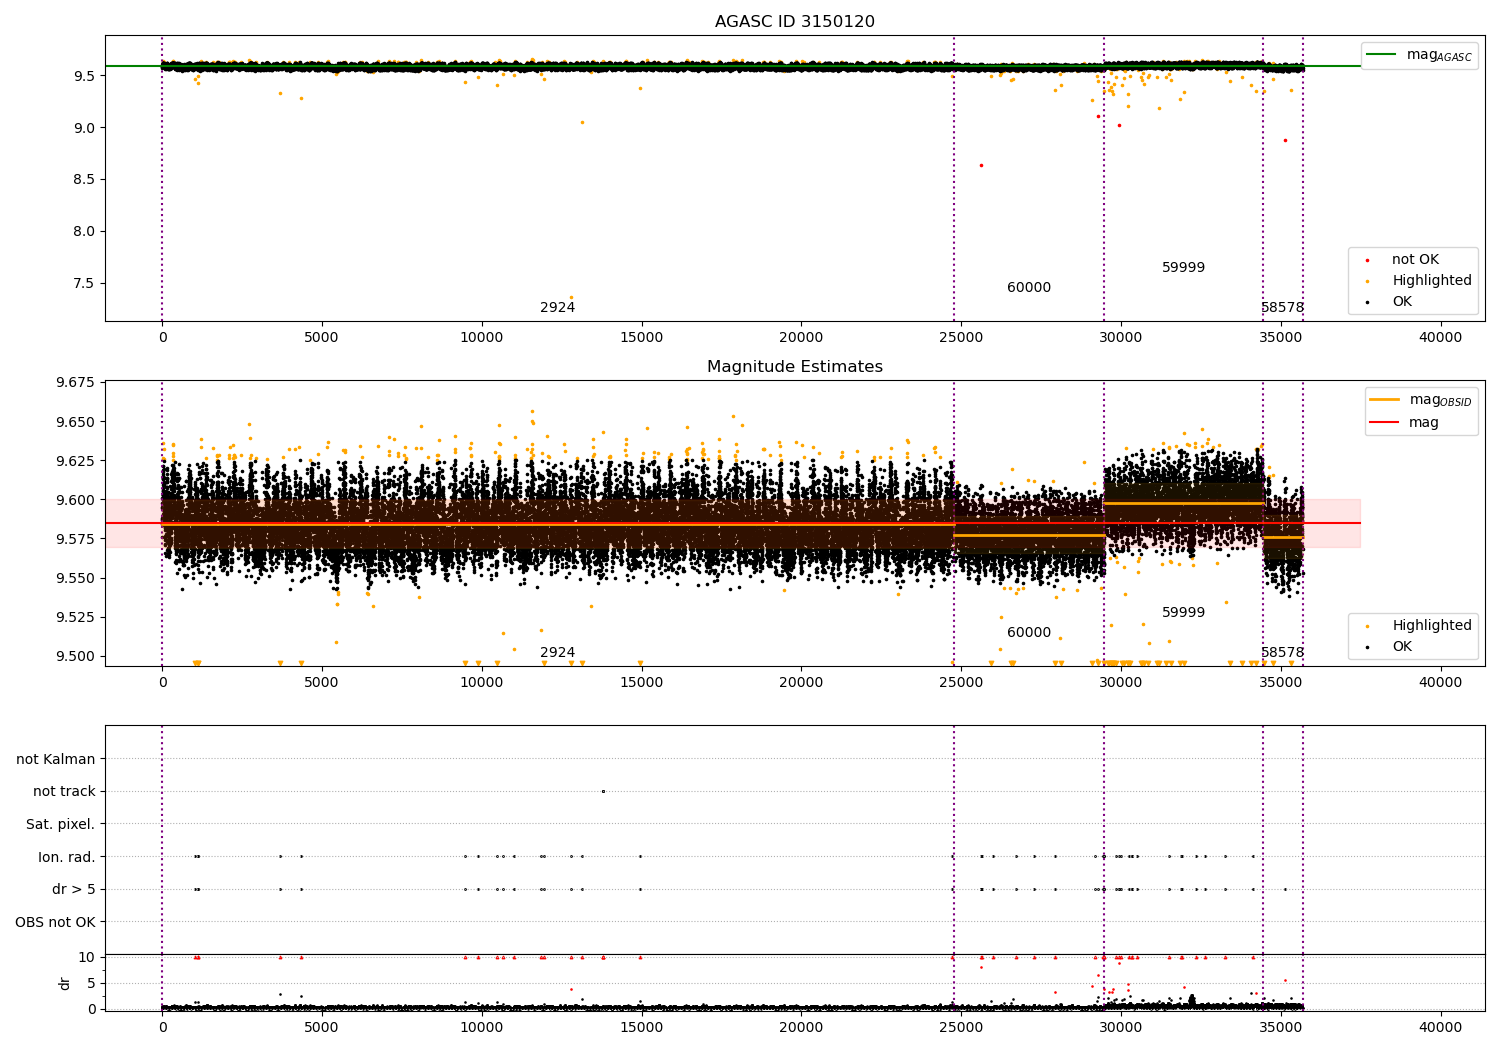Click the 'Sat. pixel.' y-axis label

[x=60, y=824]
